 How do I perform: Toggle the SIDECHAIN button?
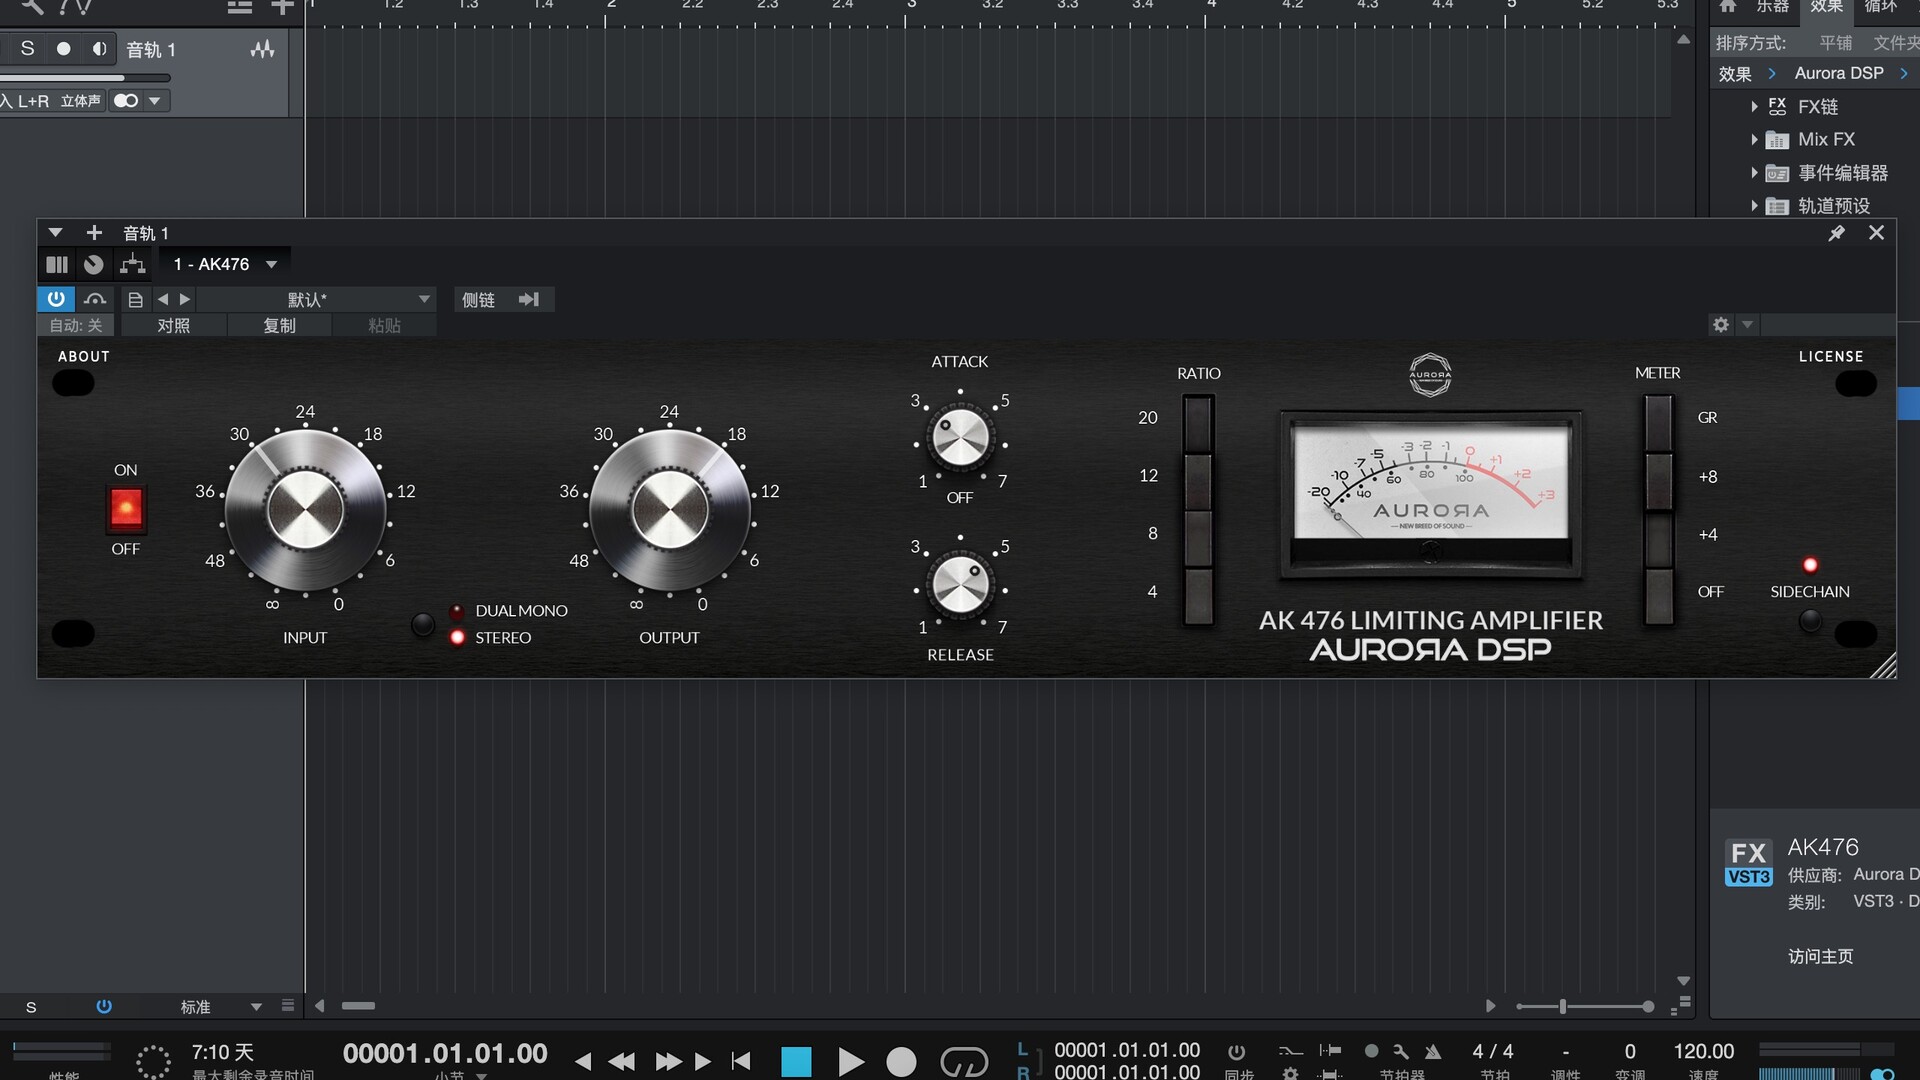coord(1810,621)
